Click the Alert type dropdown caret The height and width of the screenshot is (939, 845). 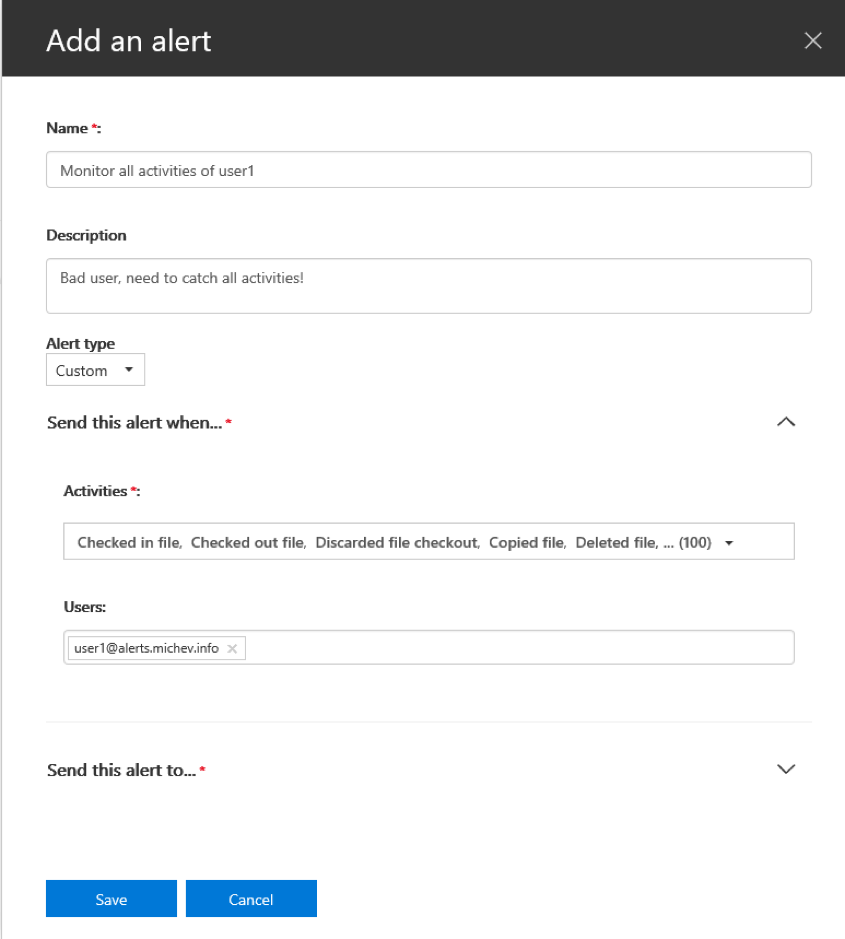[127, 369]
